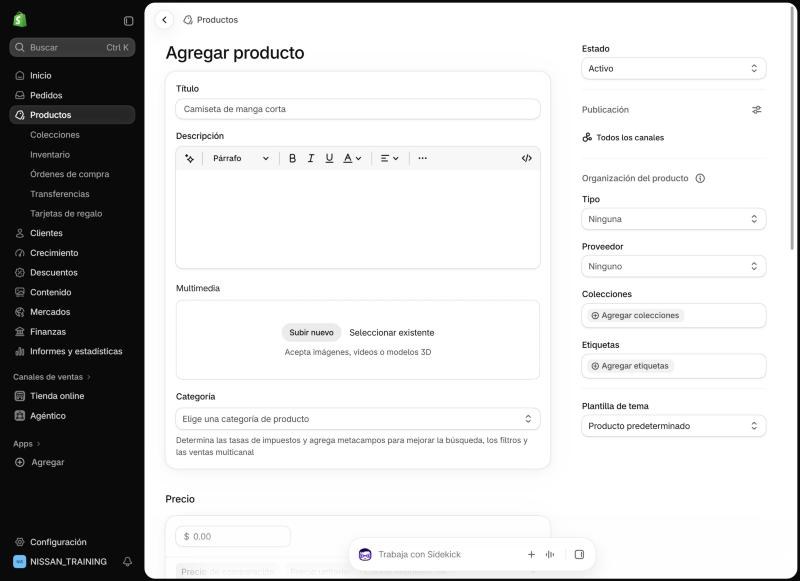This screenshot has width=800, height=581.
Task: Collapse the sidebar with the panel icon
Action: tap(129, 21)
